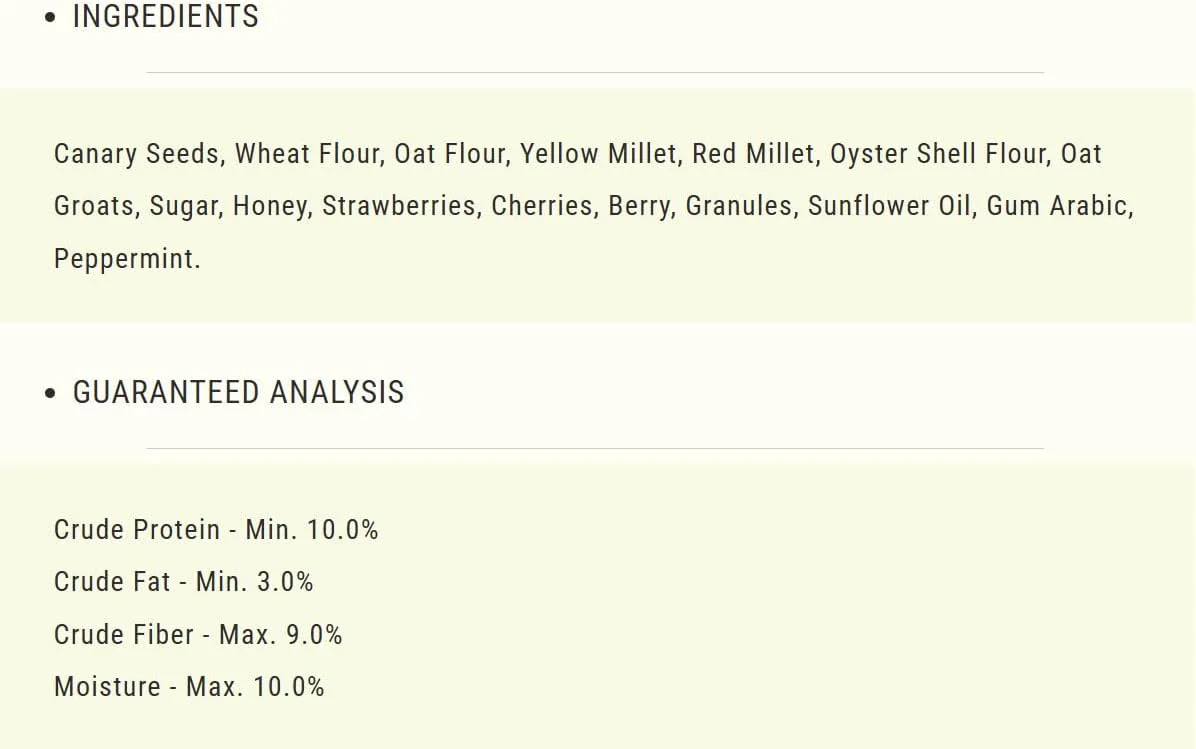Click the divider line under INGREDIENTS heading
Screen dimensions: 1196x749
pyautogui.click(x=595, y=72)
